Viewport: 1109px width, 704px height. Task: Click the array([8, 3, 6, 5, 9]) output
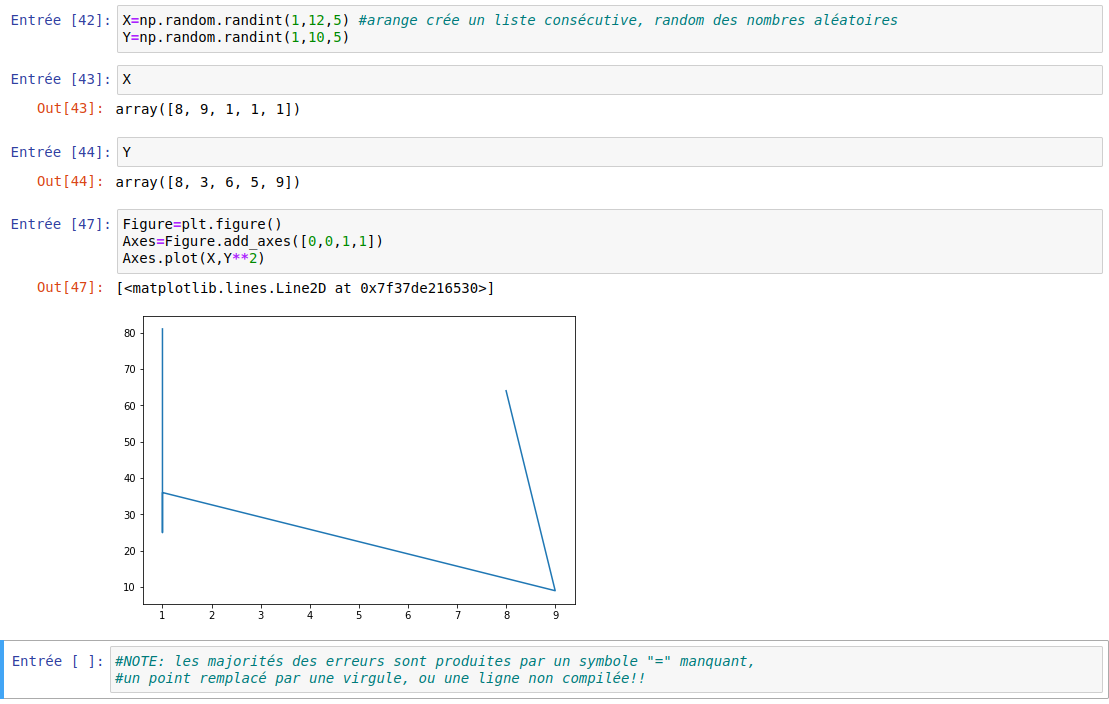pos(208,182)
